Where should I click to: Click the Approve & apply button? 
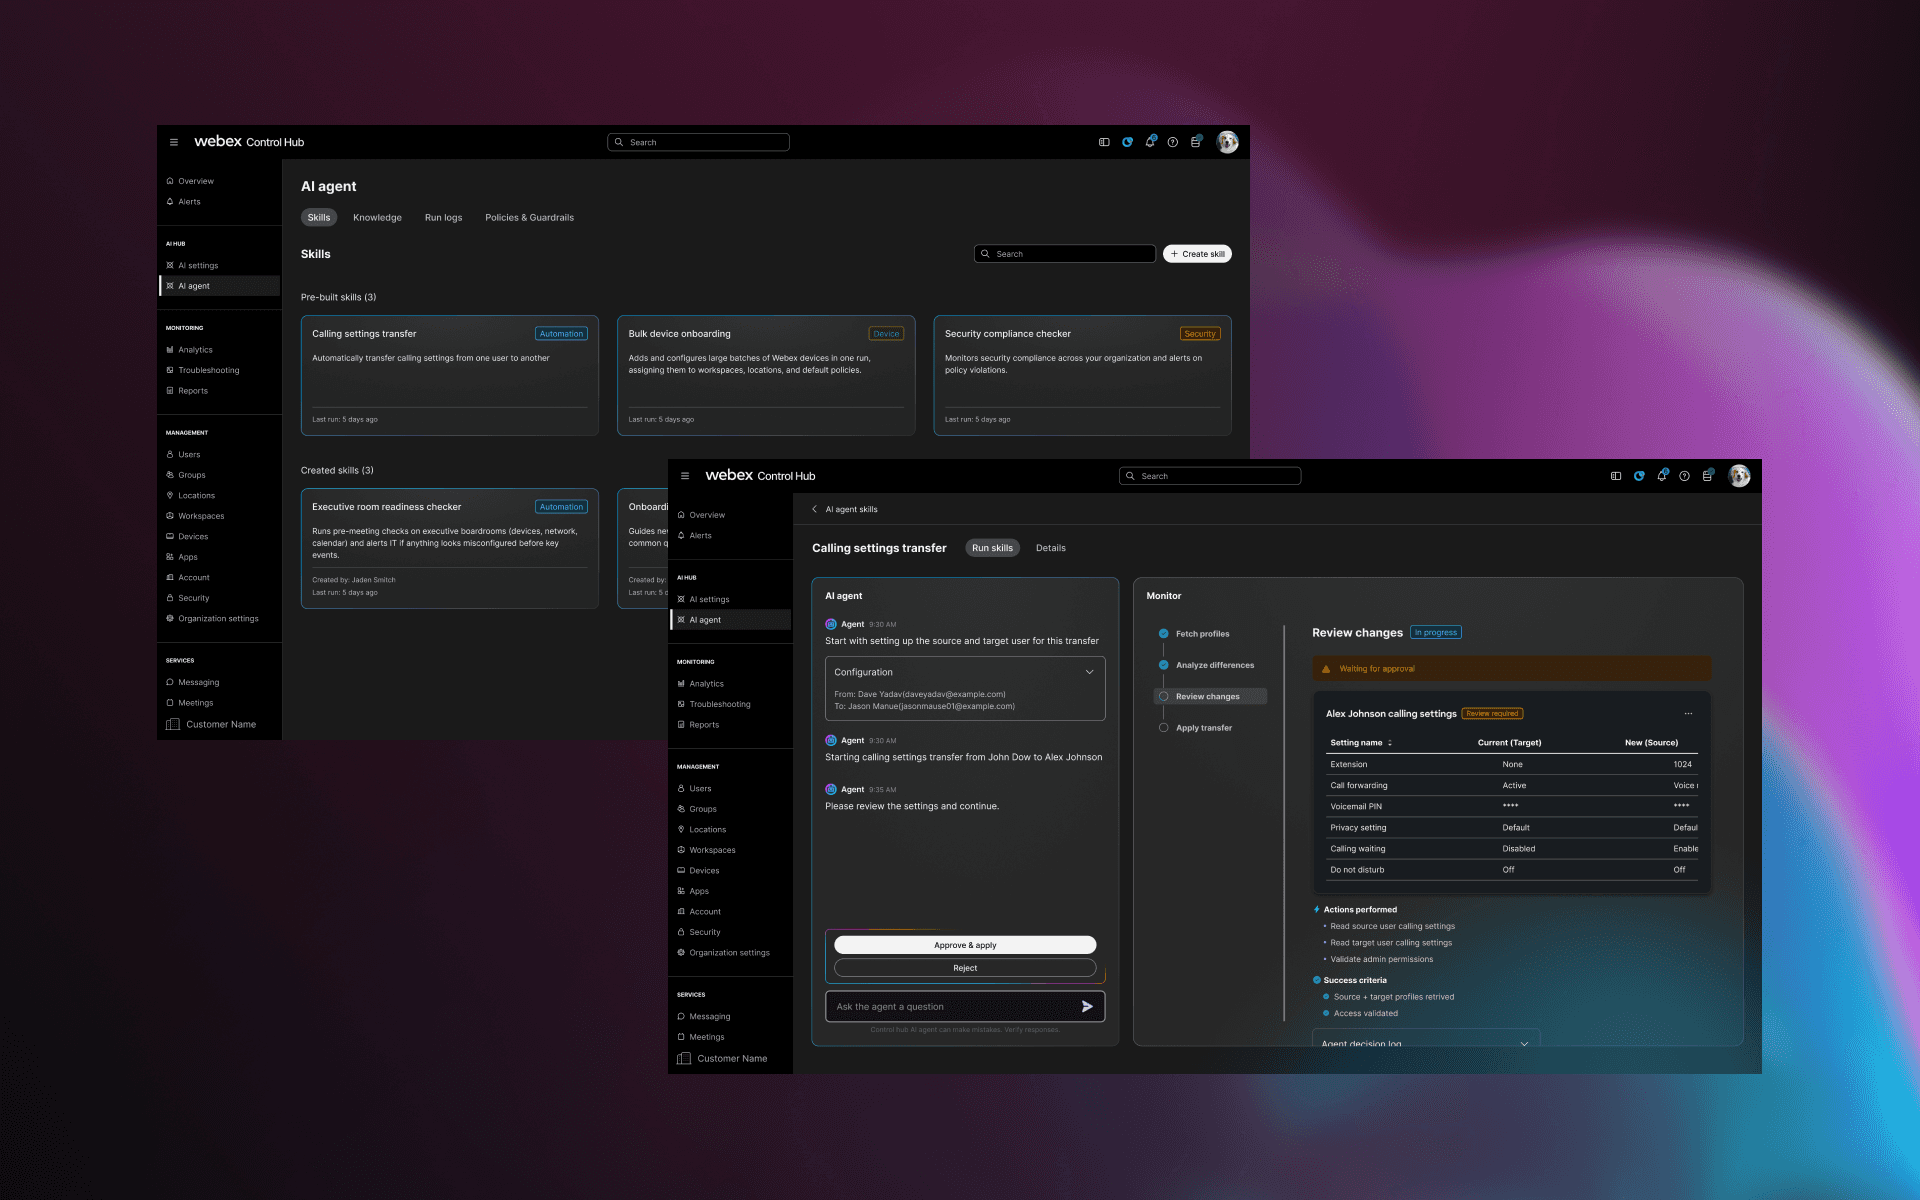[964, 945]
